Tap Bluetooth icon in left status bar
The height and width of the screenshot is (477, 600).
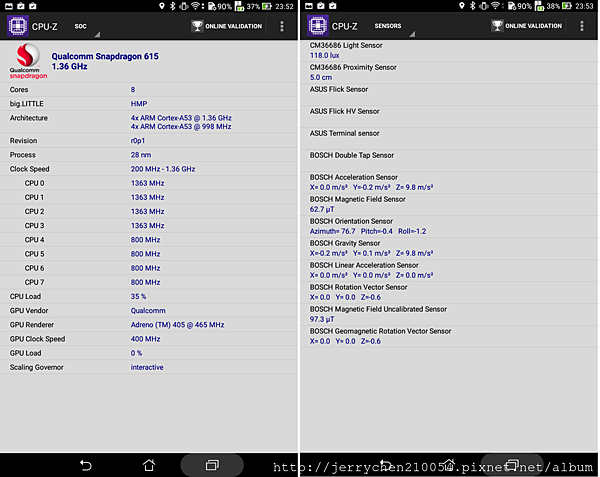[x=173, y=6]
